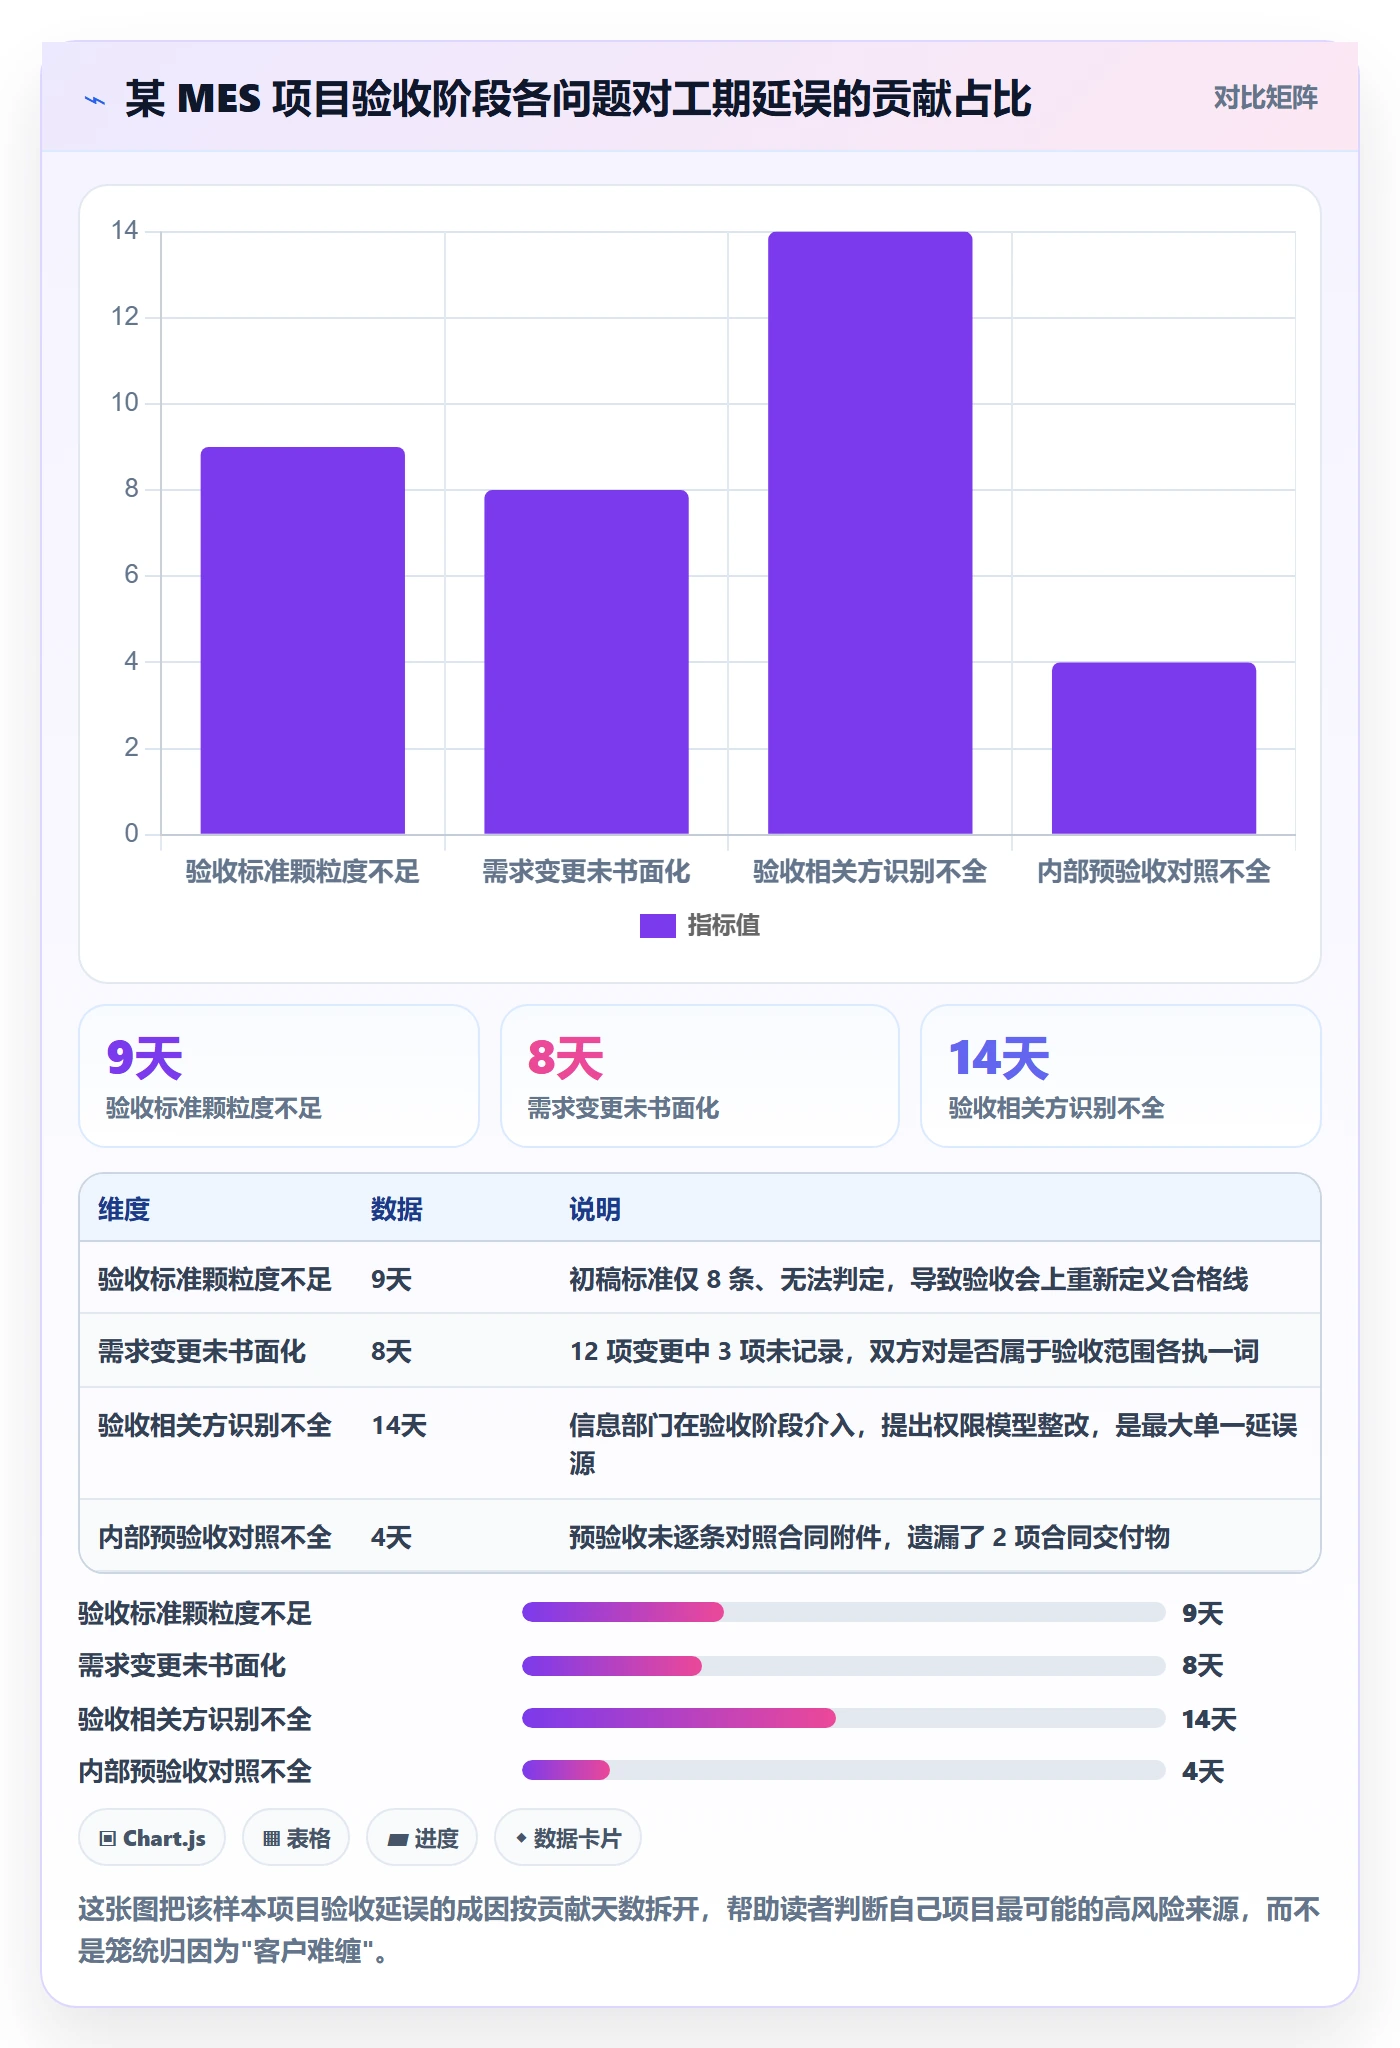Click the 说明 column header
Image resolution: width=1400 pixels, height=2048 pixels.
595,1209
